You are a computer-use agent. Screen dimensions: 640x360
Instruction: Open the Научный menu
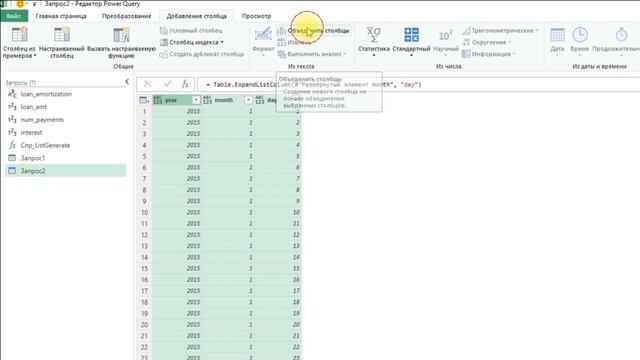(445, 41)
